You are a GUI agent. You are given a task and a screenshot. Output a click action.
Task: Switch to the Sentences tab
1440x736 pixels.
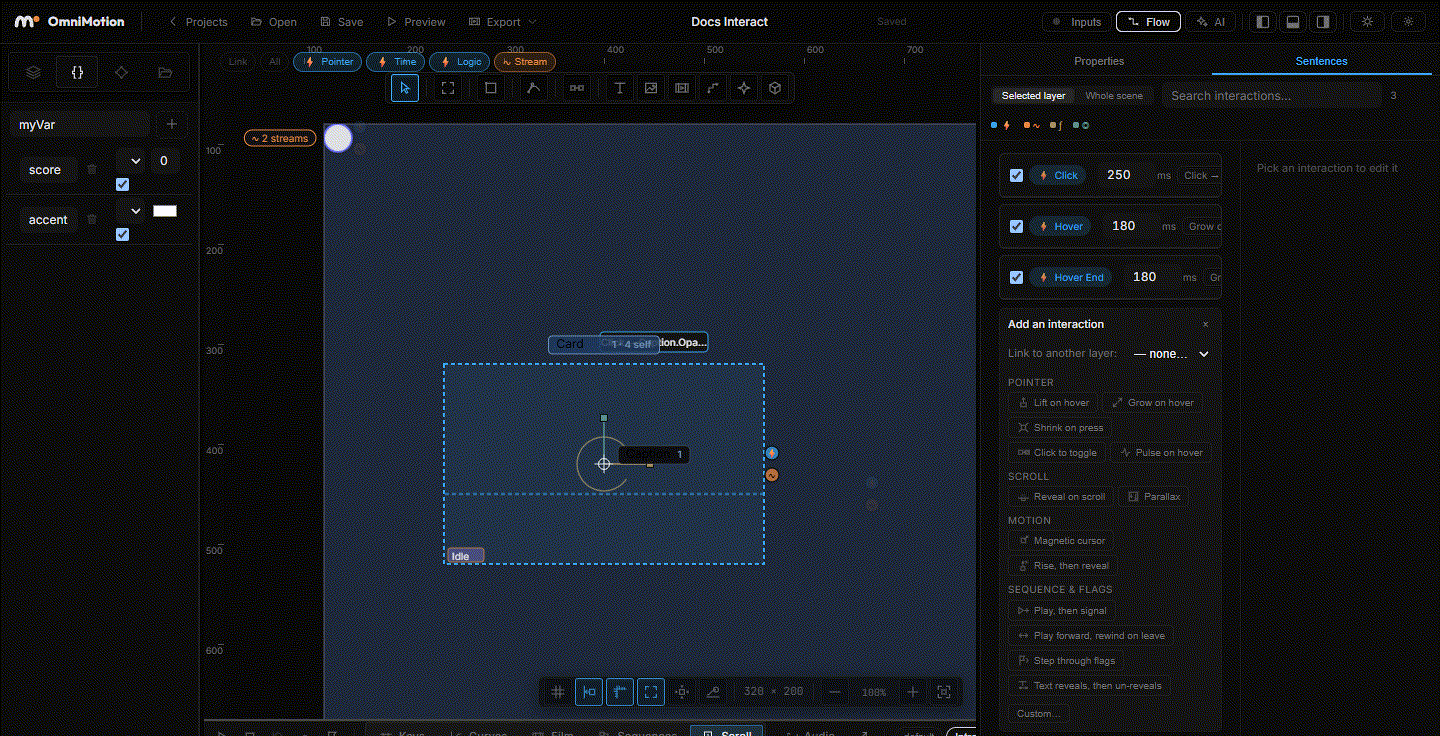click(x=1322, y=61)
